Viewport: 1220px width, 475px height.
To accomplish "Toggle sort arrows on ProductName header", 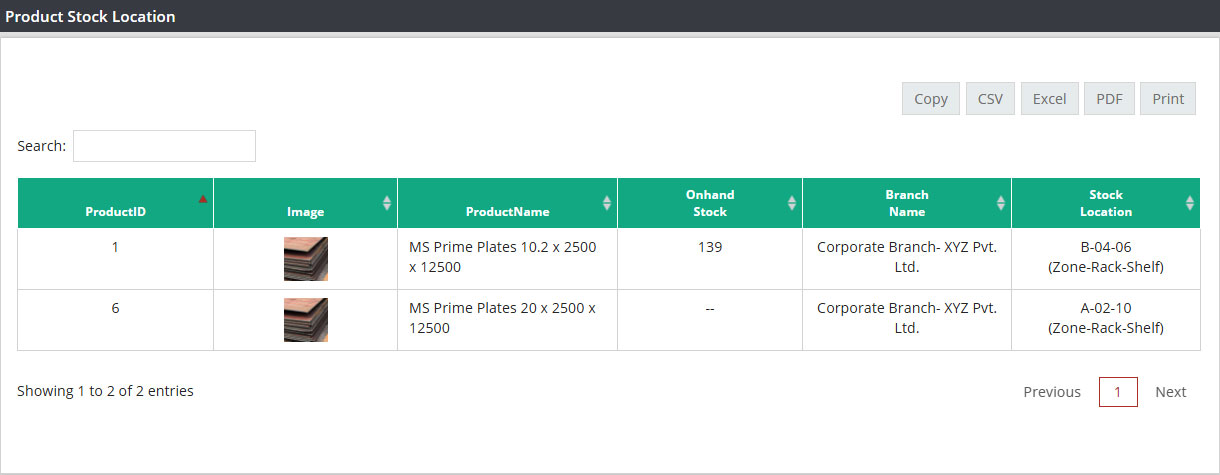I will click(607, 203).
